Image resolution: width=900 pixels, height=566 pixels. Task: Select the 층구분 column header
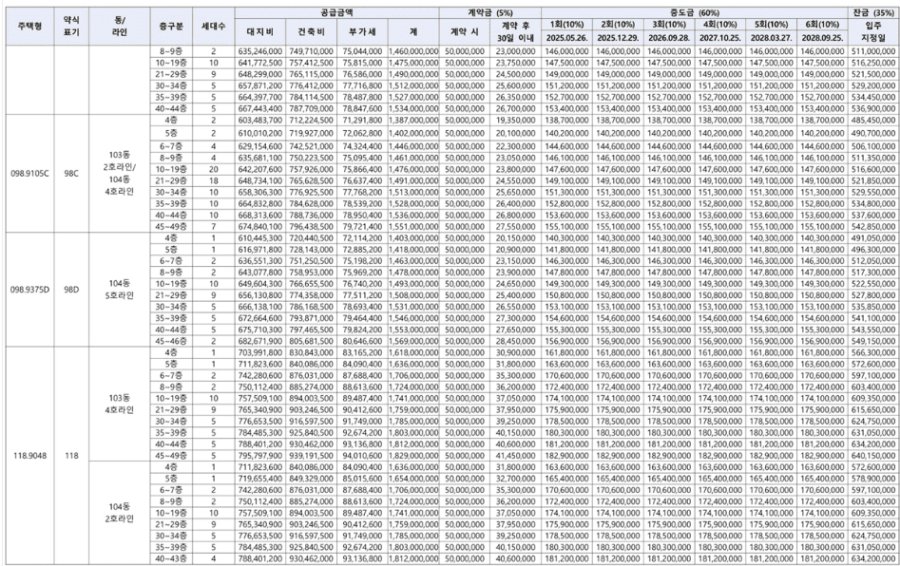(x=171, y=26)
